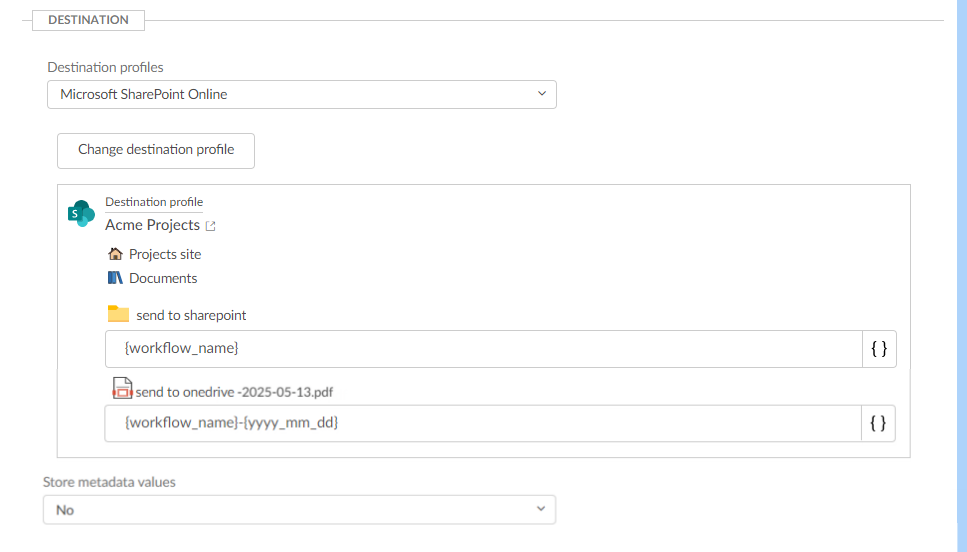Select the Projects site label
The height and width of the screenshot is (552, 967).
click(x=165, y=254)
